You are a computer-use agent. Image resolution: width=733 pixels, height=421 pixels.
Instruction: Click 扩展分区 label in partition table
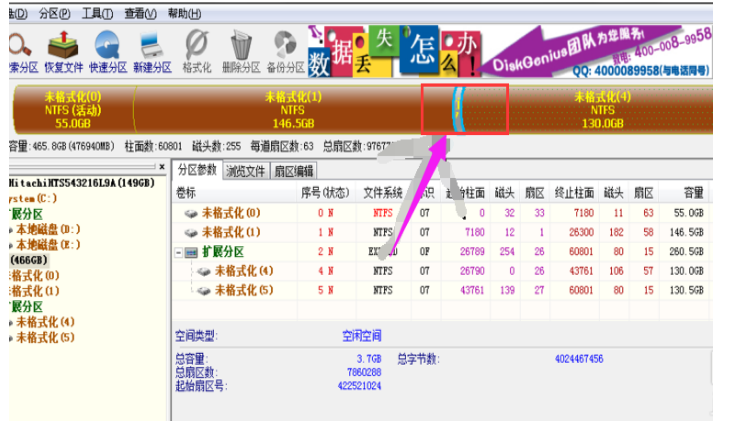(223, 252)
